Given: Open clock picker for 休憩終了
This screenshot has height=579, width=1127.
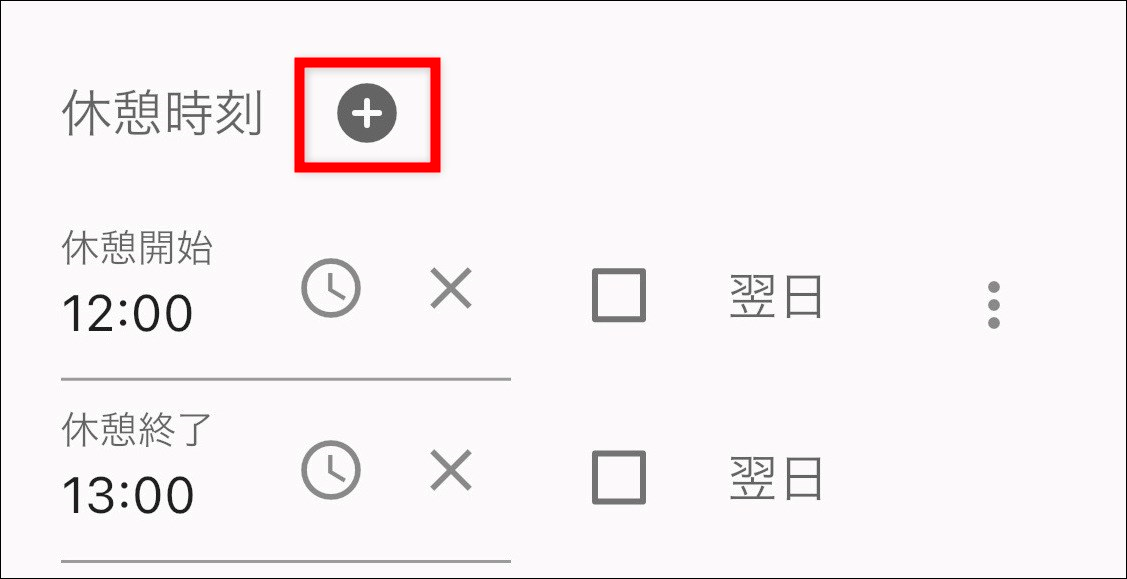Looking at the screenshot, I should click(x=331, y=470).
